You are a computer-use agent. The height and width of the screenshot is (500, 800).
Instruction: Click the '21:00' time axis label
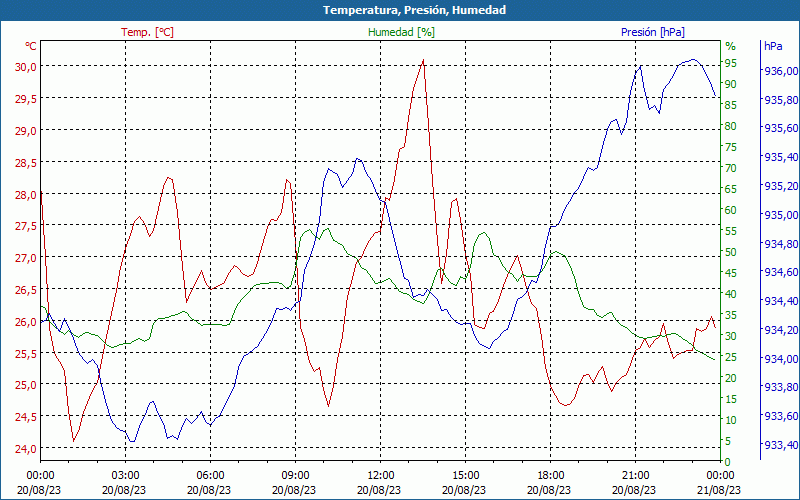click(636, 476)
